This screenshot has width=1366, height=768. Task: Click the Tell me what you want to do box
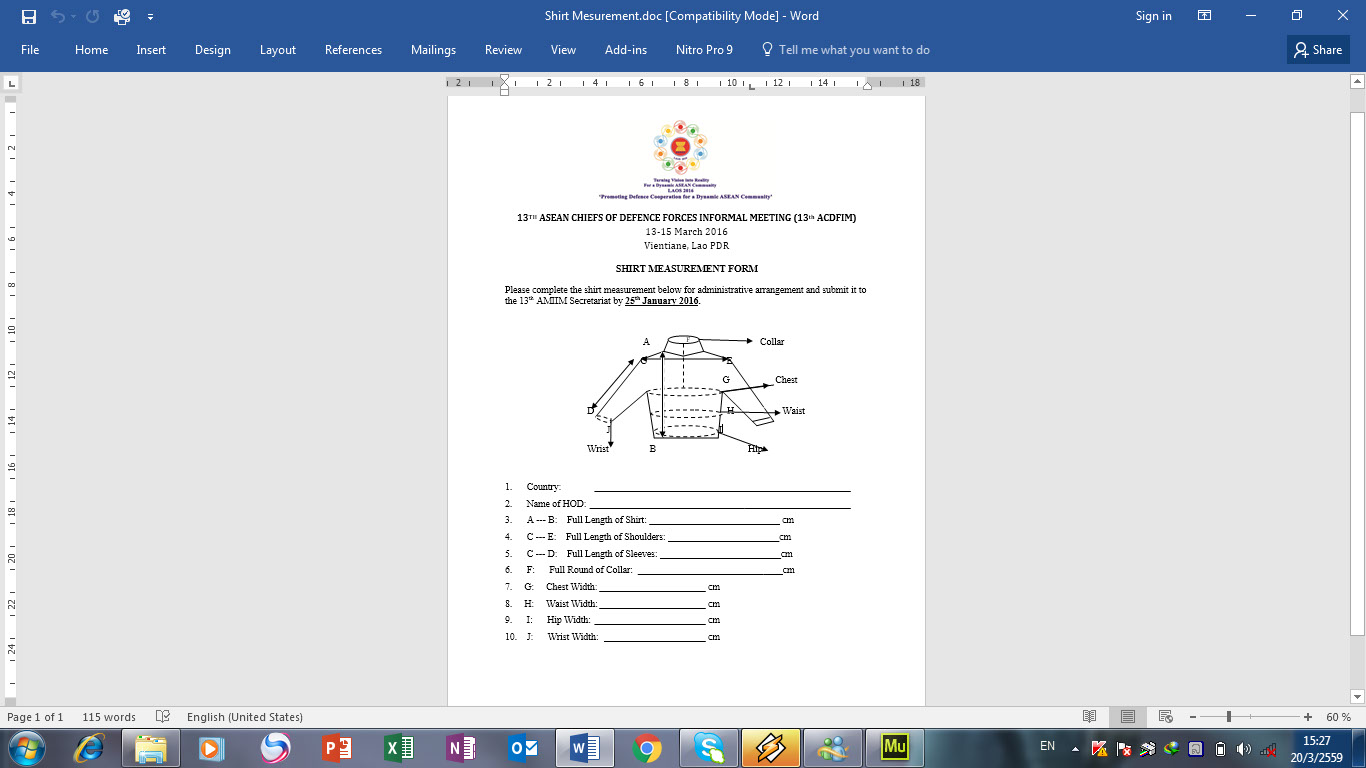coord(845,50)
